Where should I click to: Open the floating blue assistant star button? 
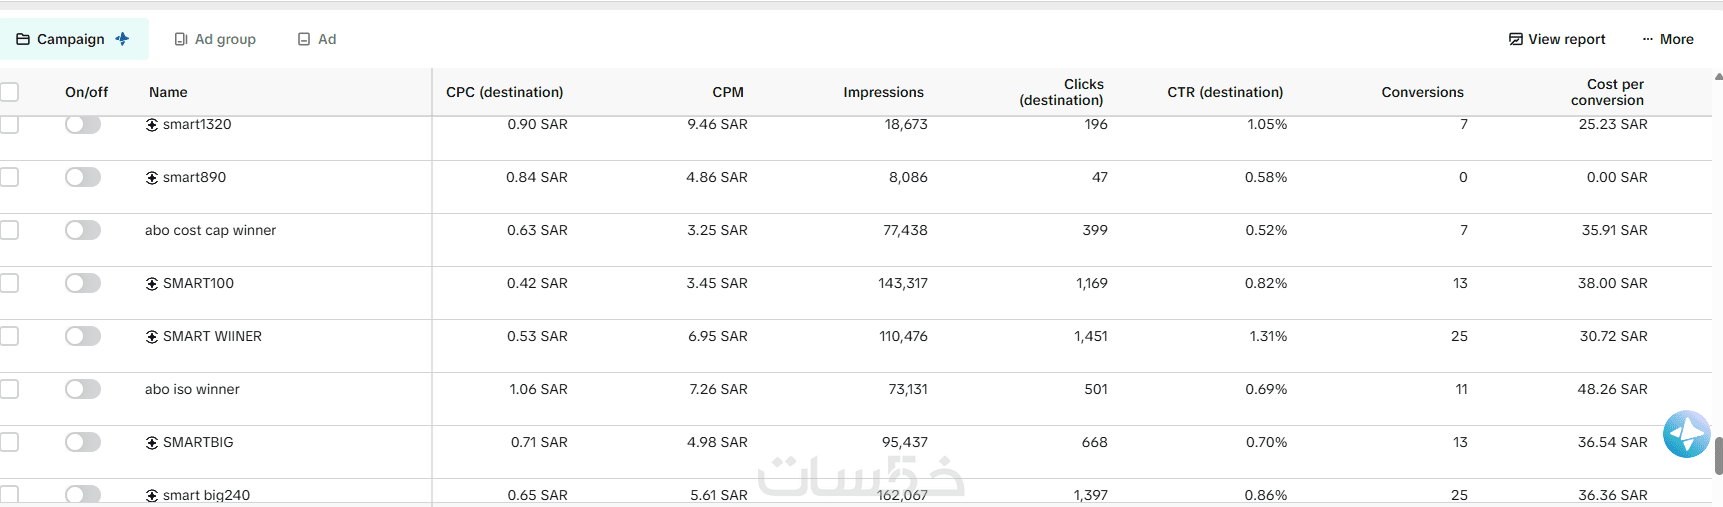pos(1687,434)
